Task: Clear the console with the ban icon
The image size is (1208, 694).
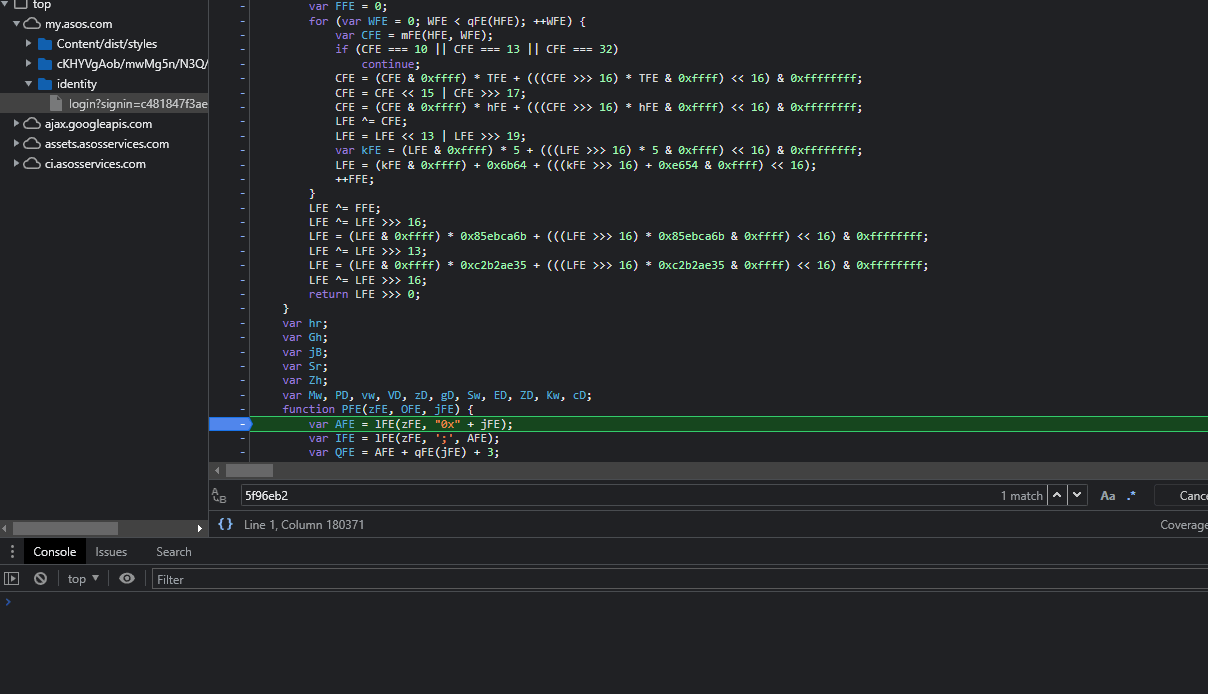Action: tap(40, 578)
